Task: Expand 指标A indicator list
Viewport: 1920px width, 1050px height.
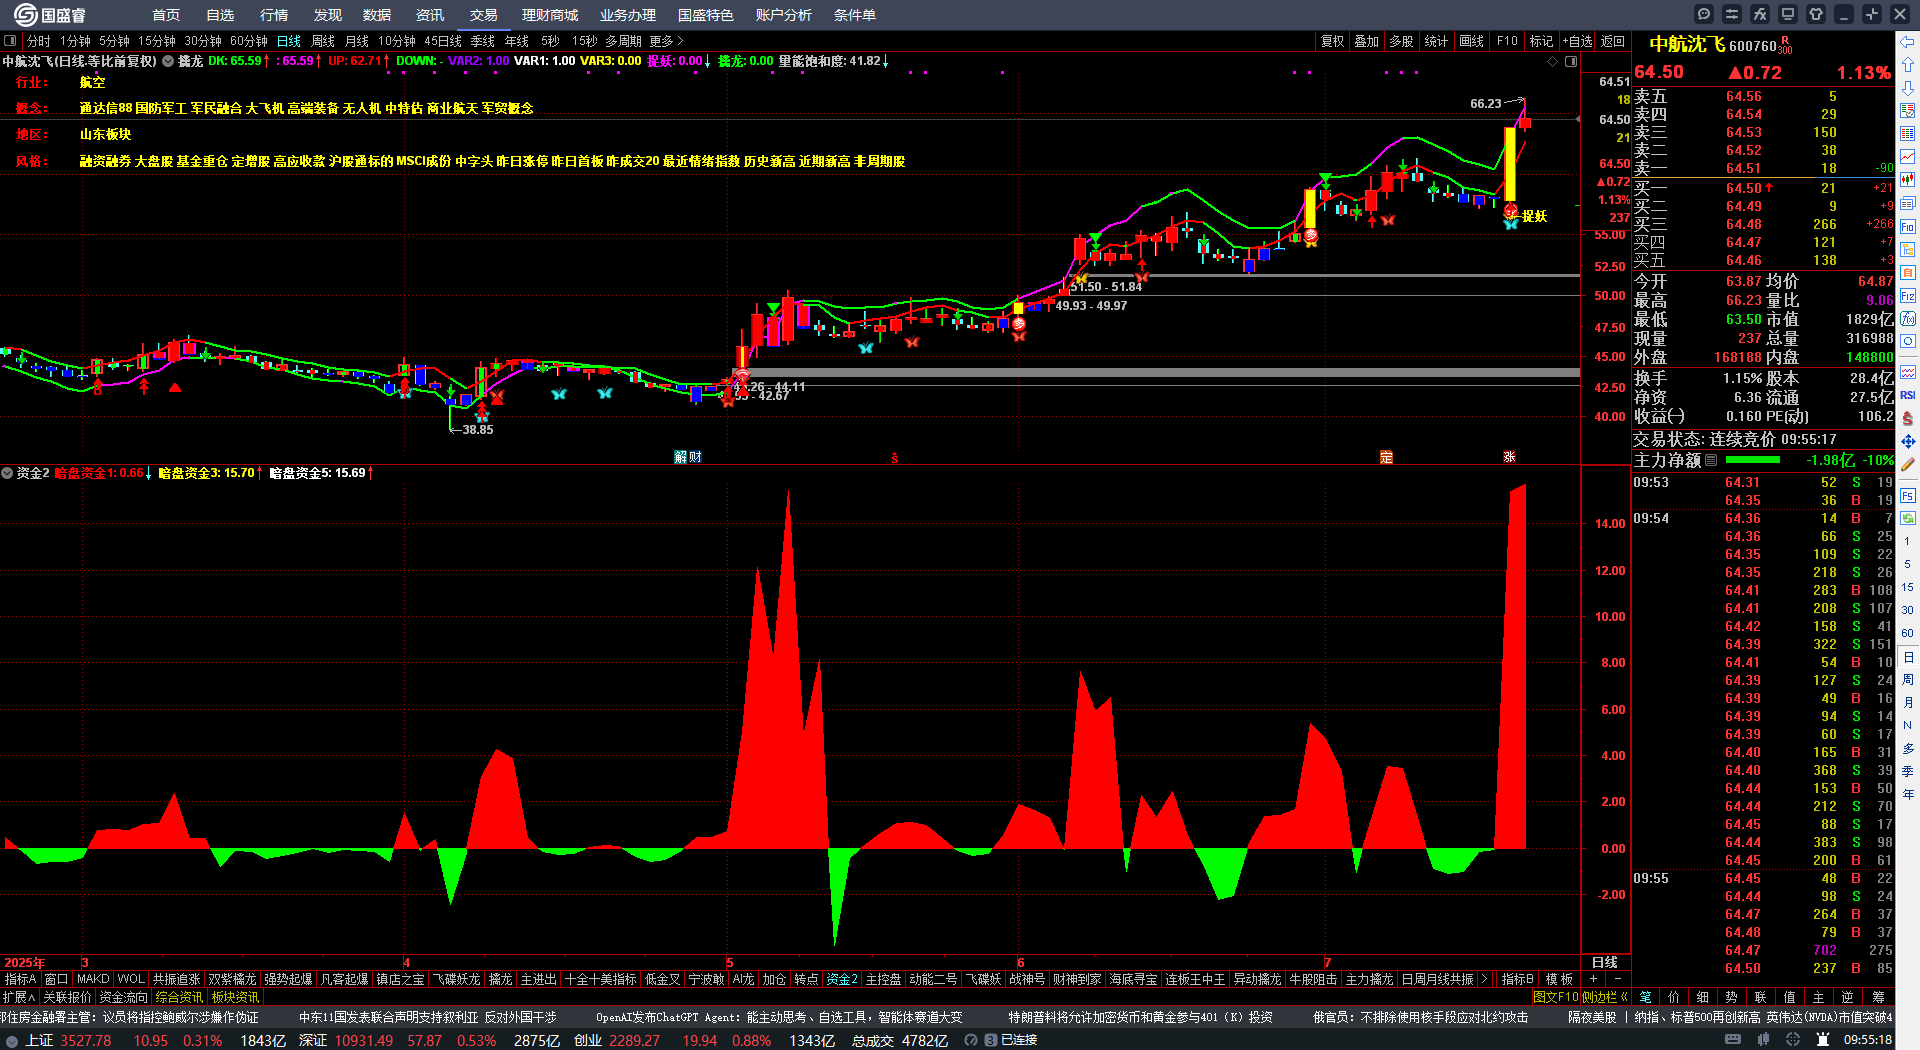Action: click(x=20, y=979)
